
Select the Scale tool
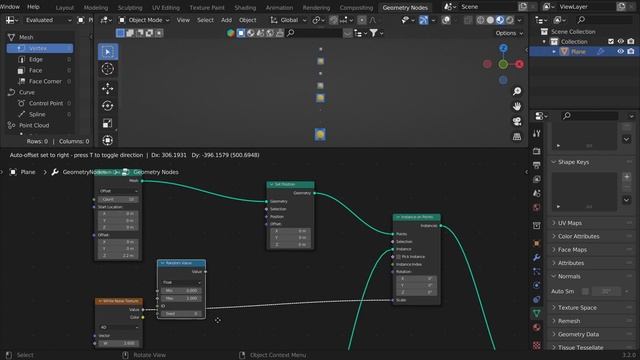[108, 123]
